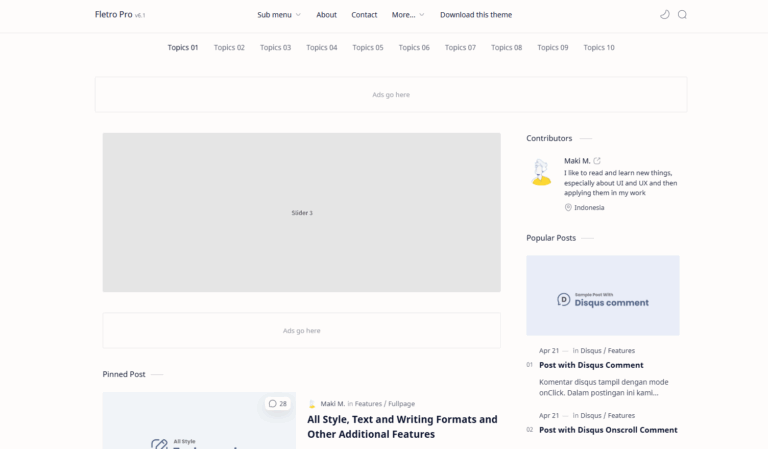Screen dimensions: 768x449
Task: Expand the More... dropdown menu
Action: pos(408,15)
